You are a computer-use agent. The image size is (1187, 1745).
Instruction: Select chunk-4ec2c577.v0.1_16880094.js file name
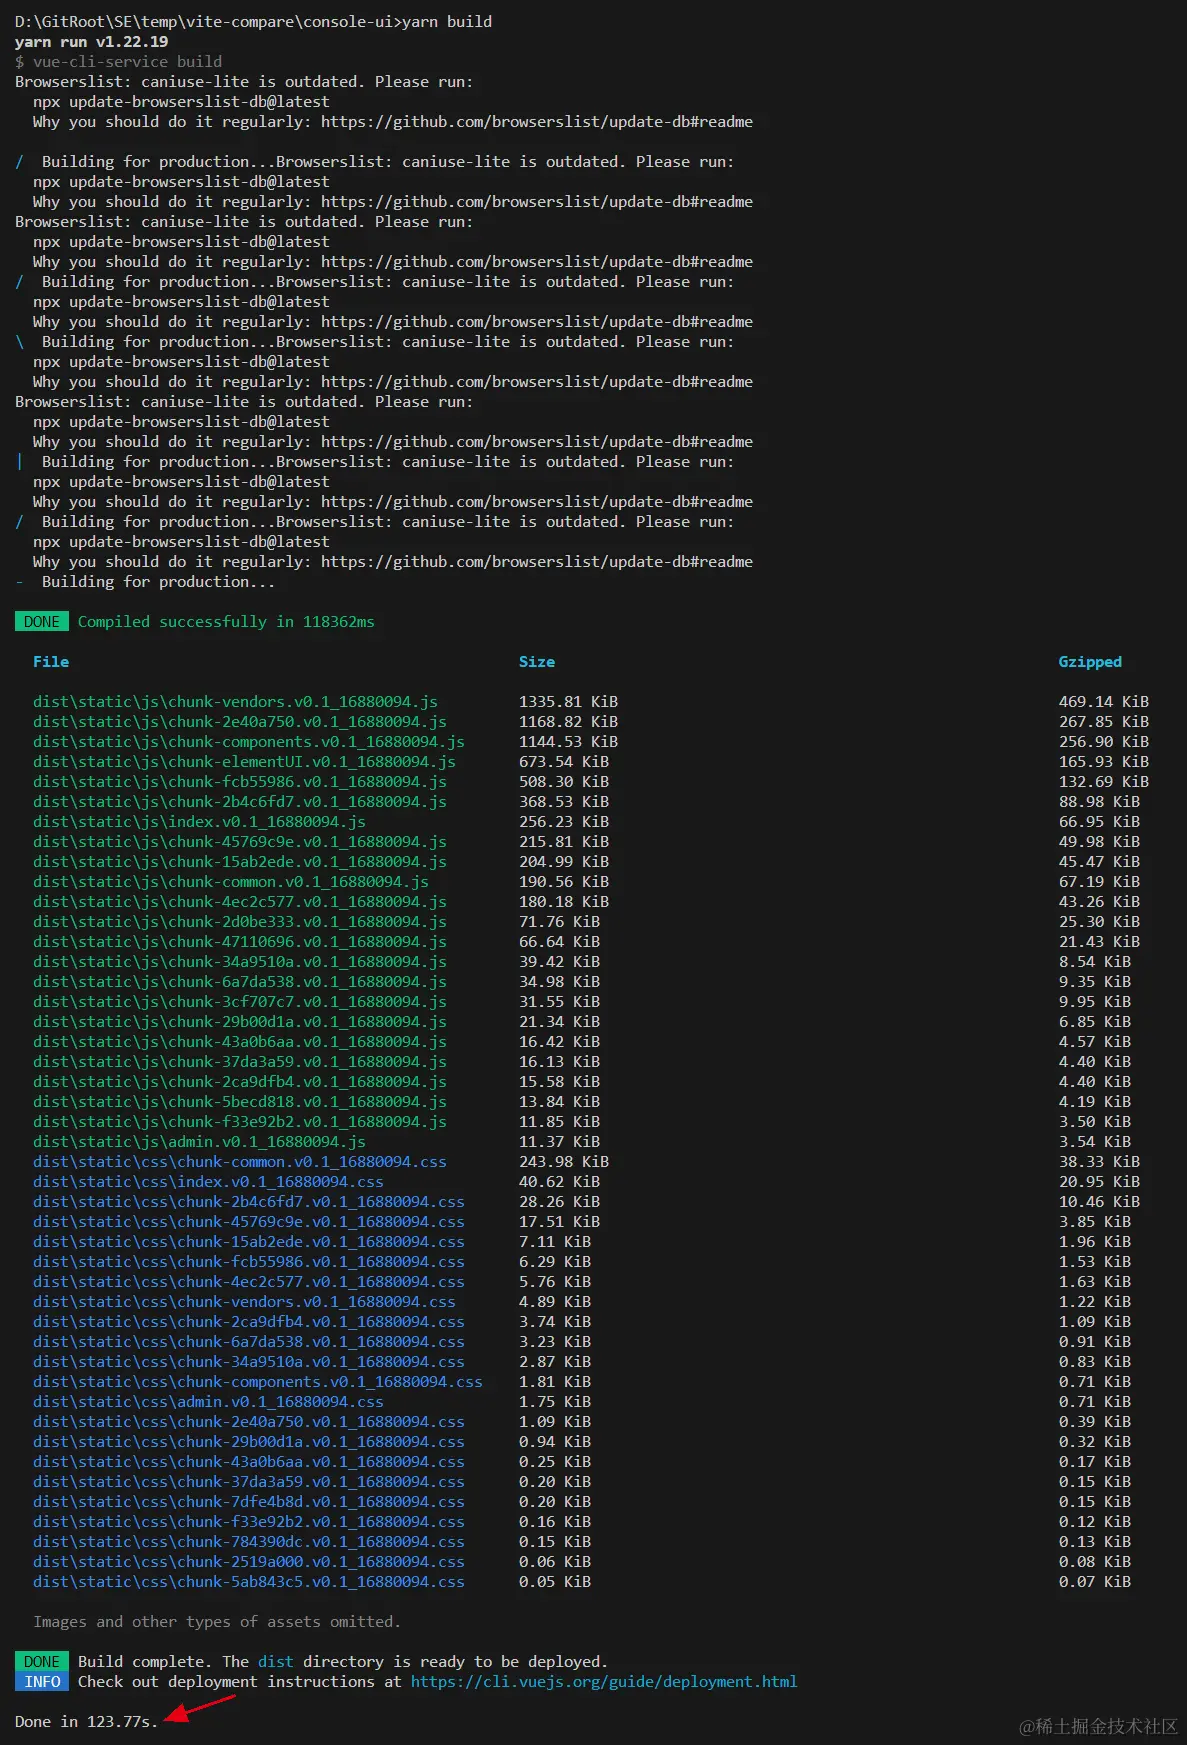pyautogui.click(x=240, y=902)
